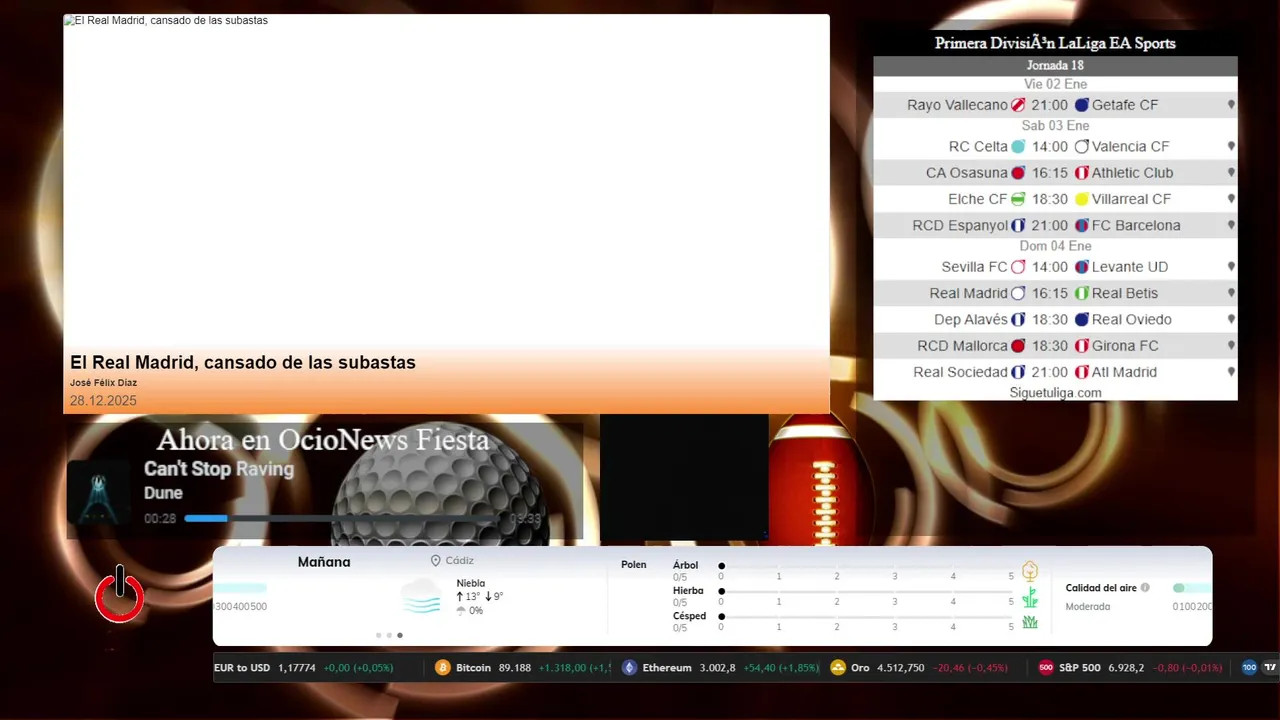The height and width of the screenshot is (720, 1280).
Task: Click the Dune album art thumbnail
Action: coord(98,492)
